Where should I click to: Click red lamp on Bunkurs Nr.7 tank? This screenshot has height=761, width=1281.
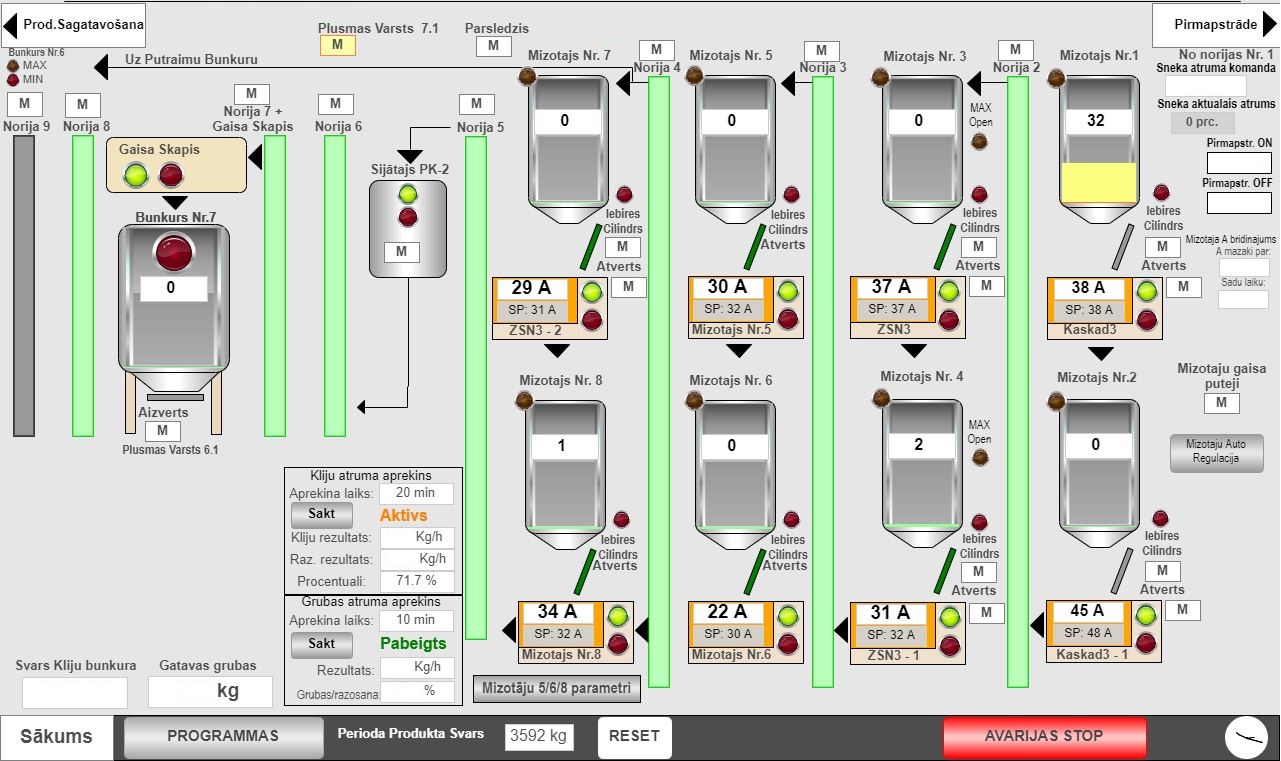coord(174,252)
